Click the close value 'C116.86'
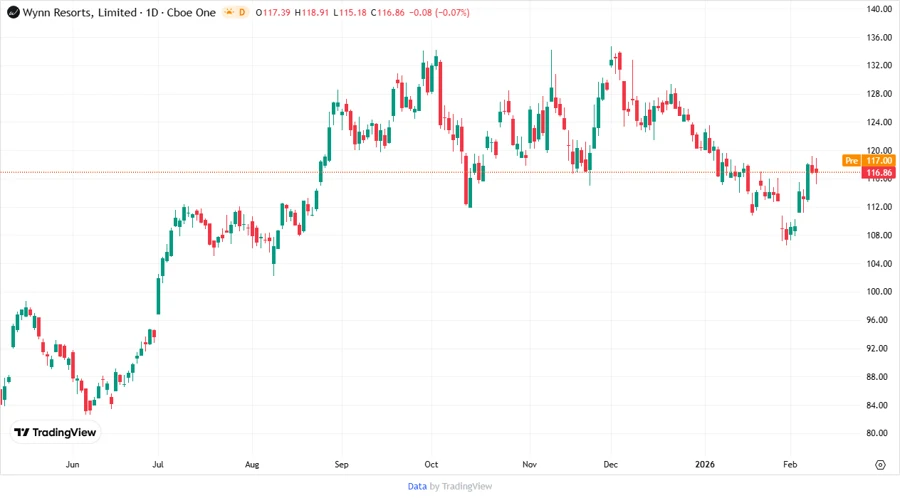This screenshot has width=900, height=498. [387, 12]
